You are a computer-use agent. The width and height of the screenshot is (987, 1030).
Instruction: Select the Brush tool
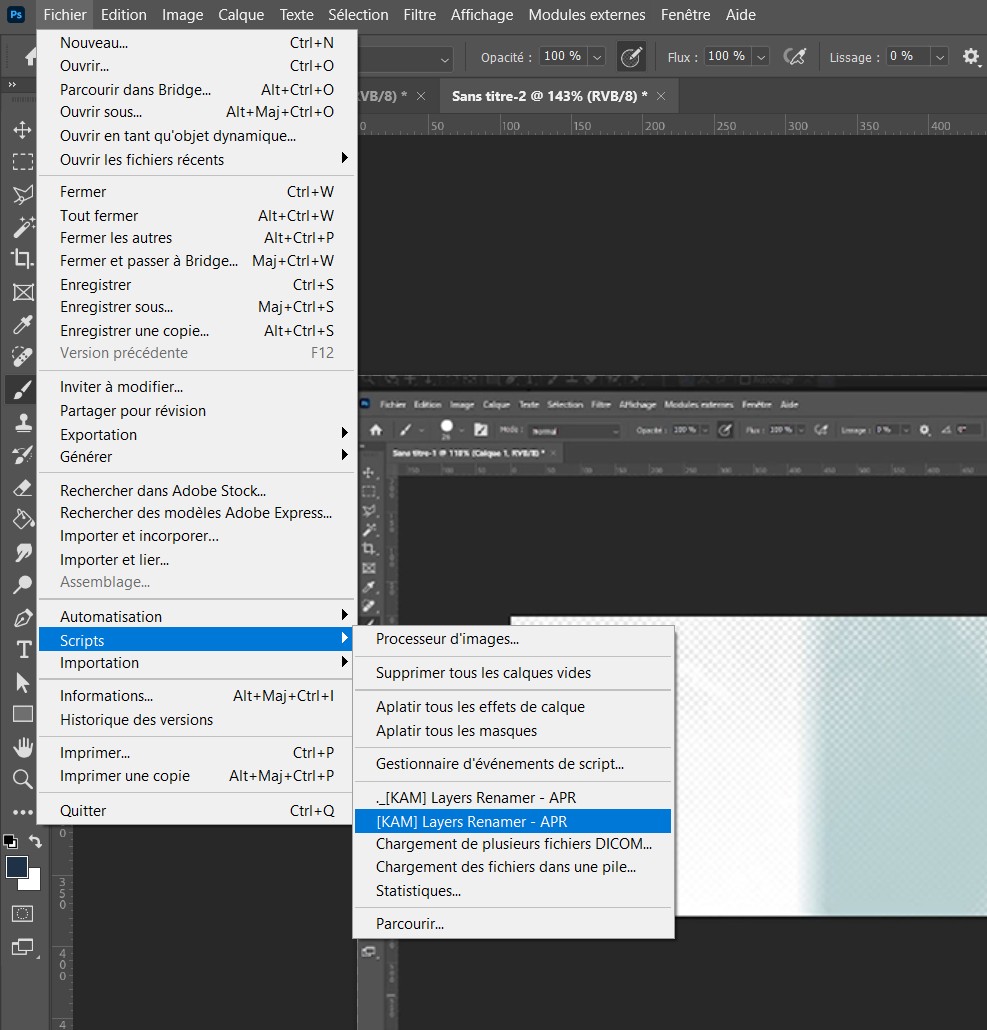click(22, 390)
